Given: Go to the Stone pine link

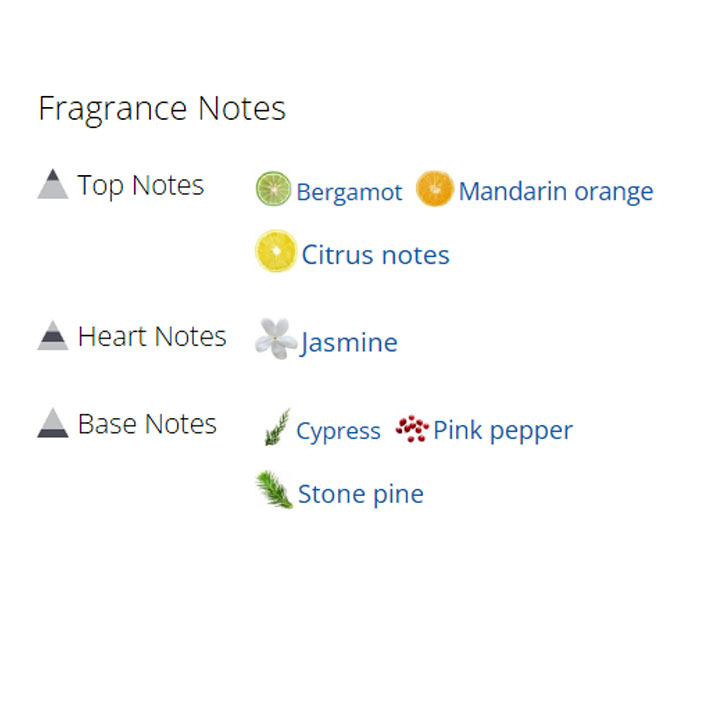Looking at the screenshot, I should [x=361, y=494].
